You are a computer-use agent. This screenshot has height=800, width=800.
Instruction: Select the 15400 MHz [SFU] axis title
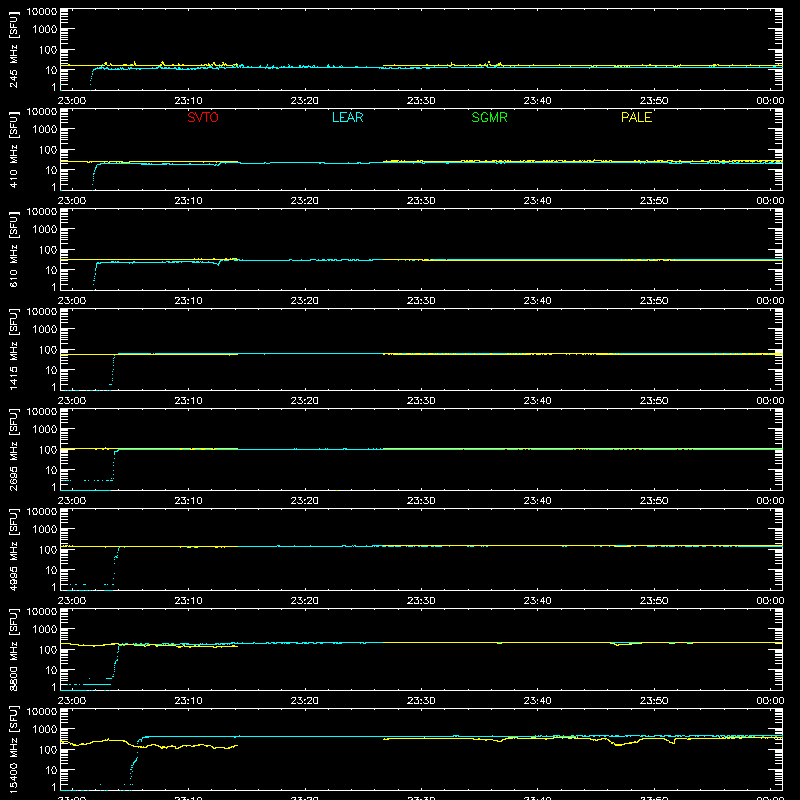pos(13,750)
